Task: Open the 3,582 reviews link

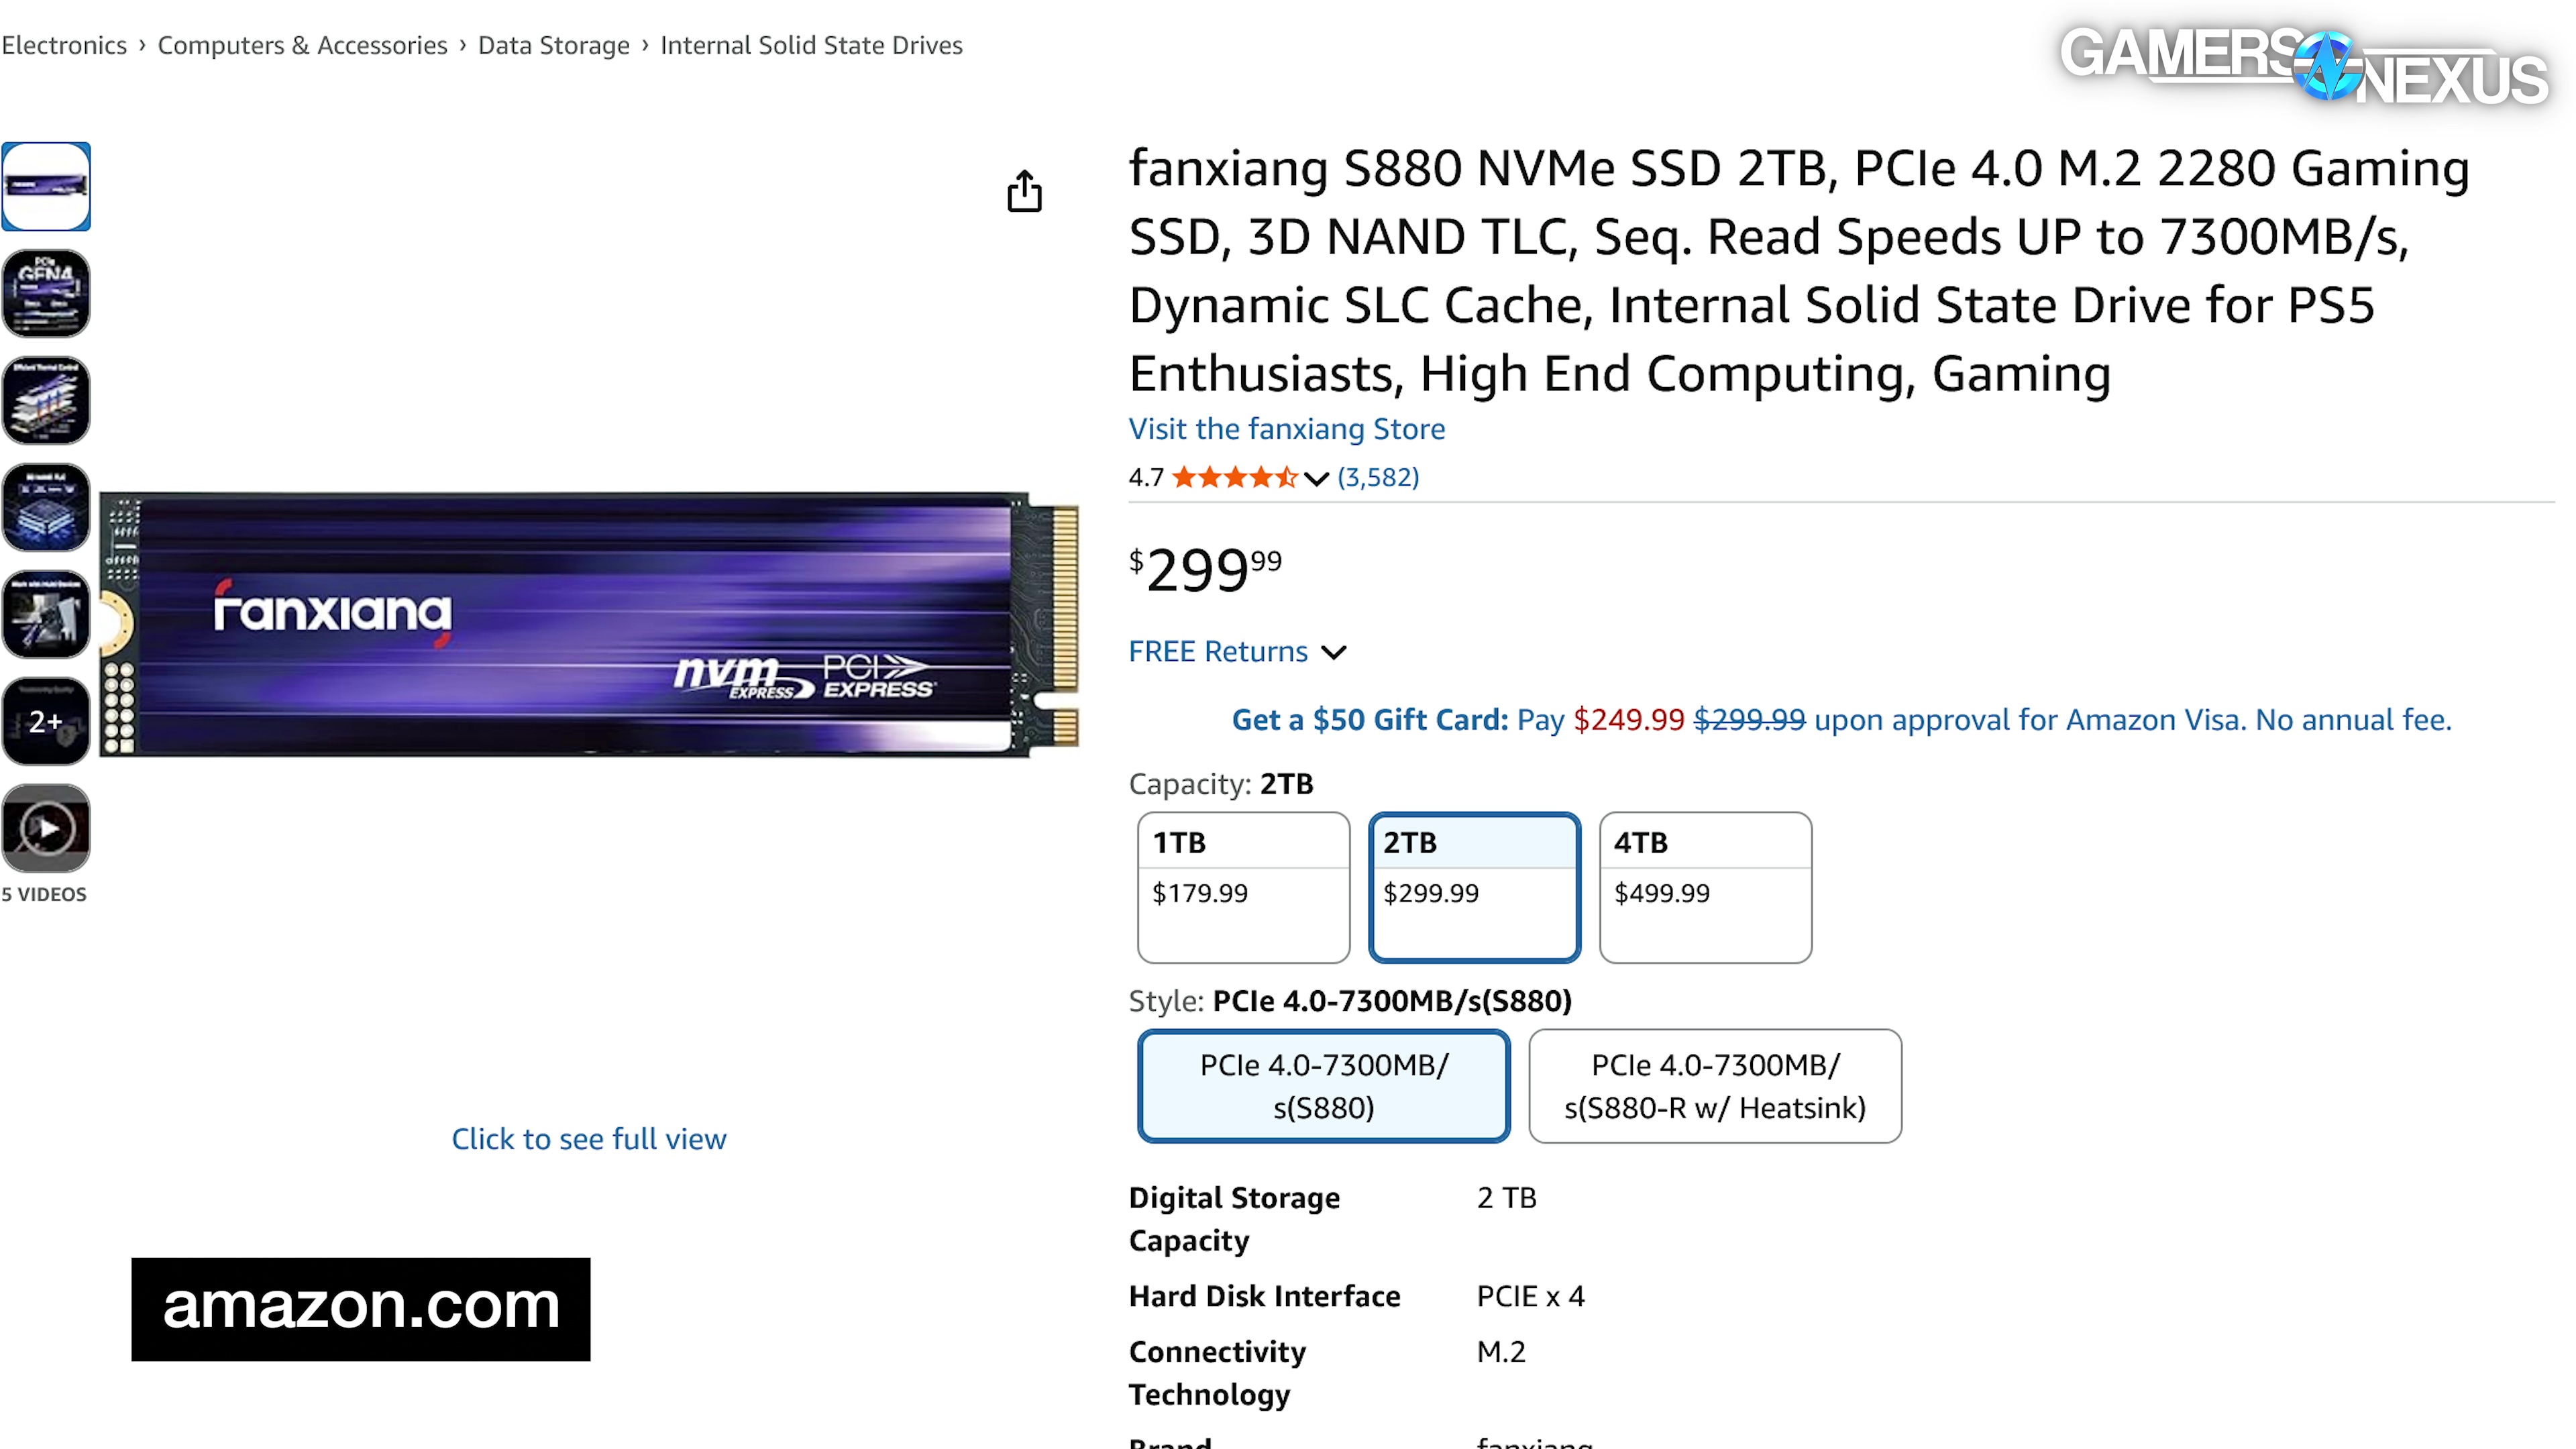Action: pos(1378,477)
